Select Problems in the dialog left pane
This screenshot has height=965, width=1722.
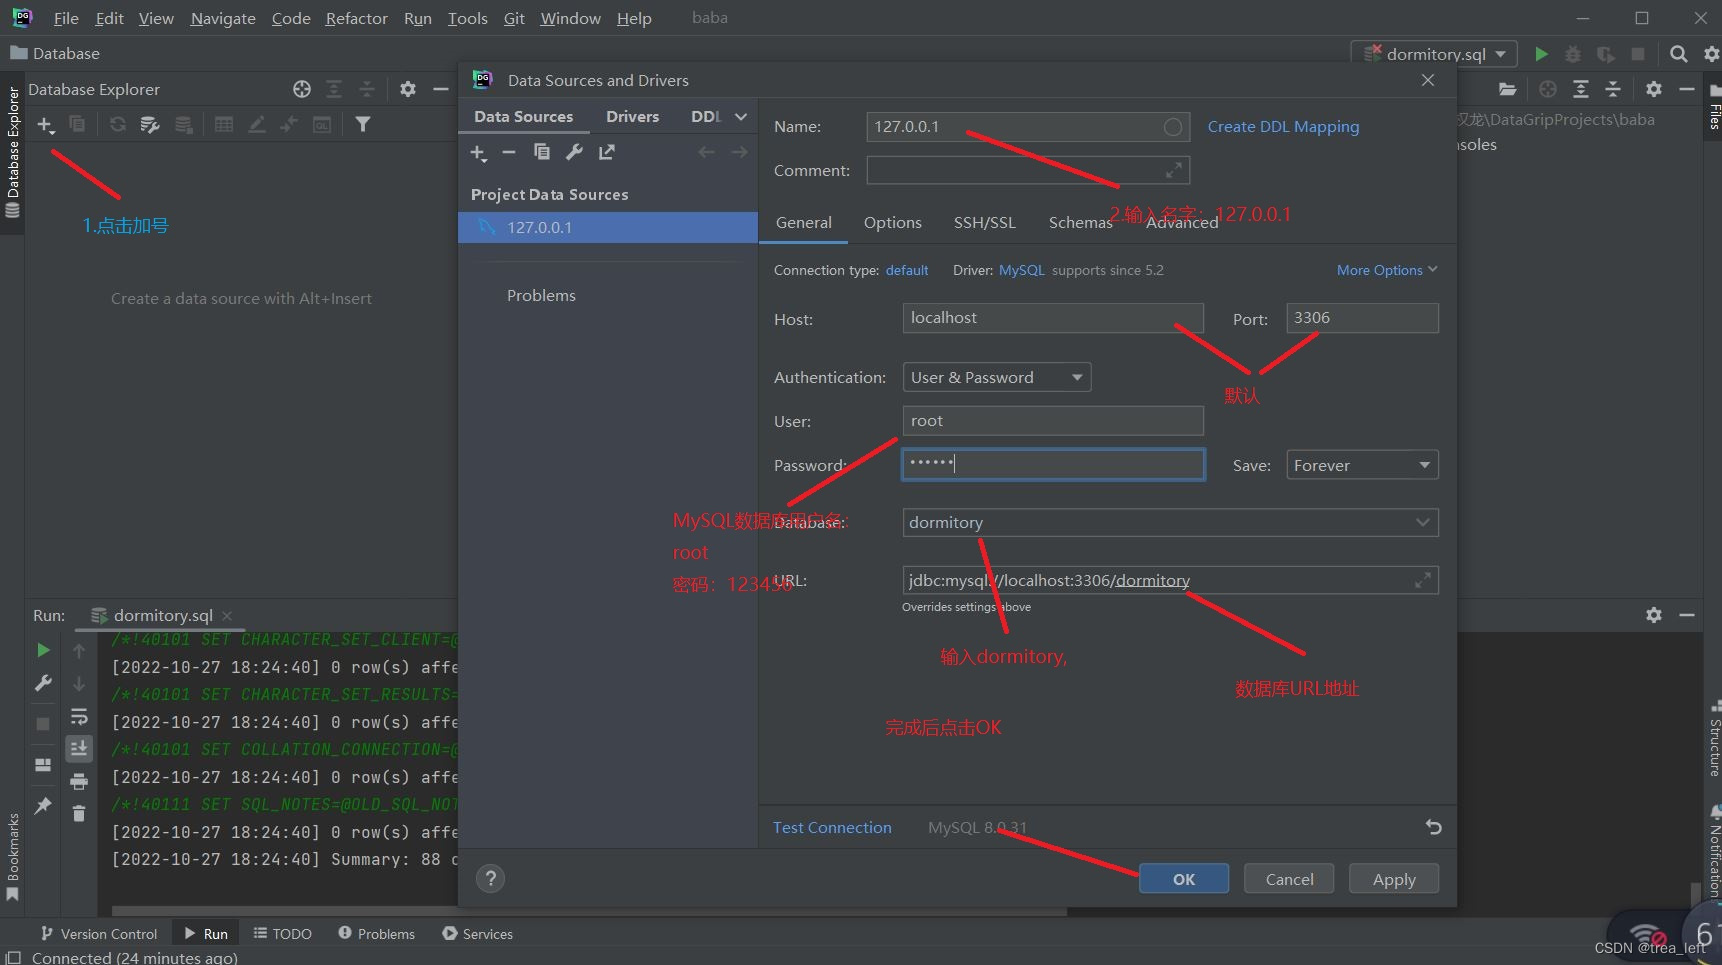(541, 295)
